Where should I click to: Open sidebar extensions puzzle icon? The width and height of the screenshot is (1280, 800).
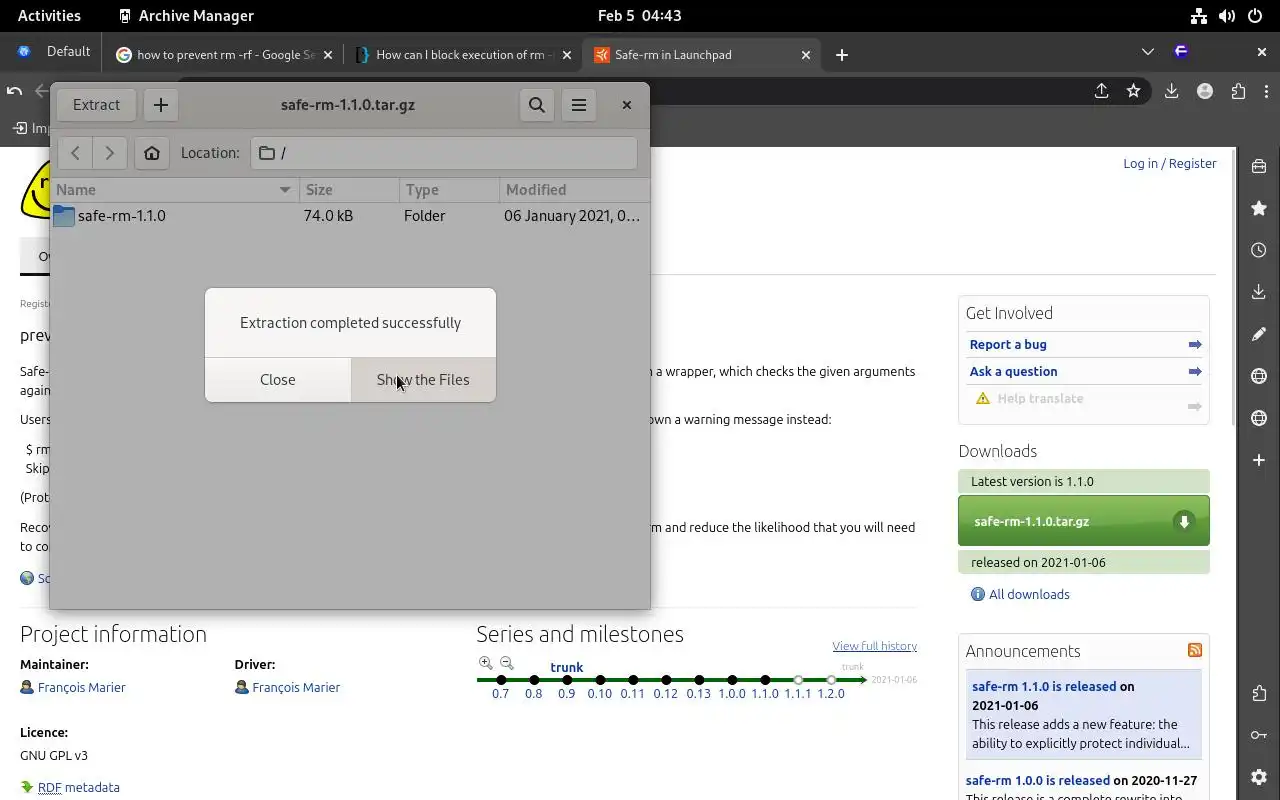(x=1259, y=693)
